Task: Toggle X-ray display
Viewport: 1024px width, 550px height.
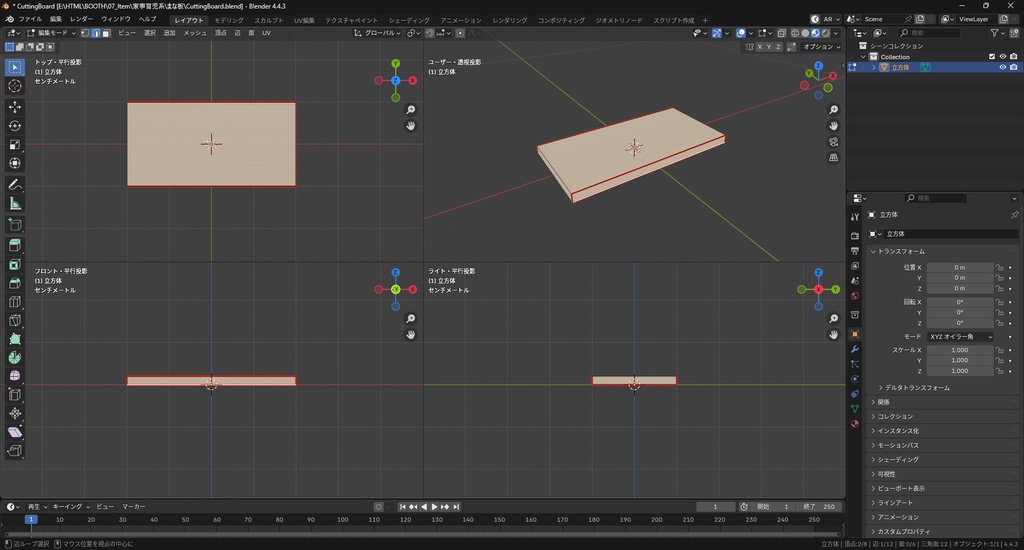Action: pos(782,33)
